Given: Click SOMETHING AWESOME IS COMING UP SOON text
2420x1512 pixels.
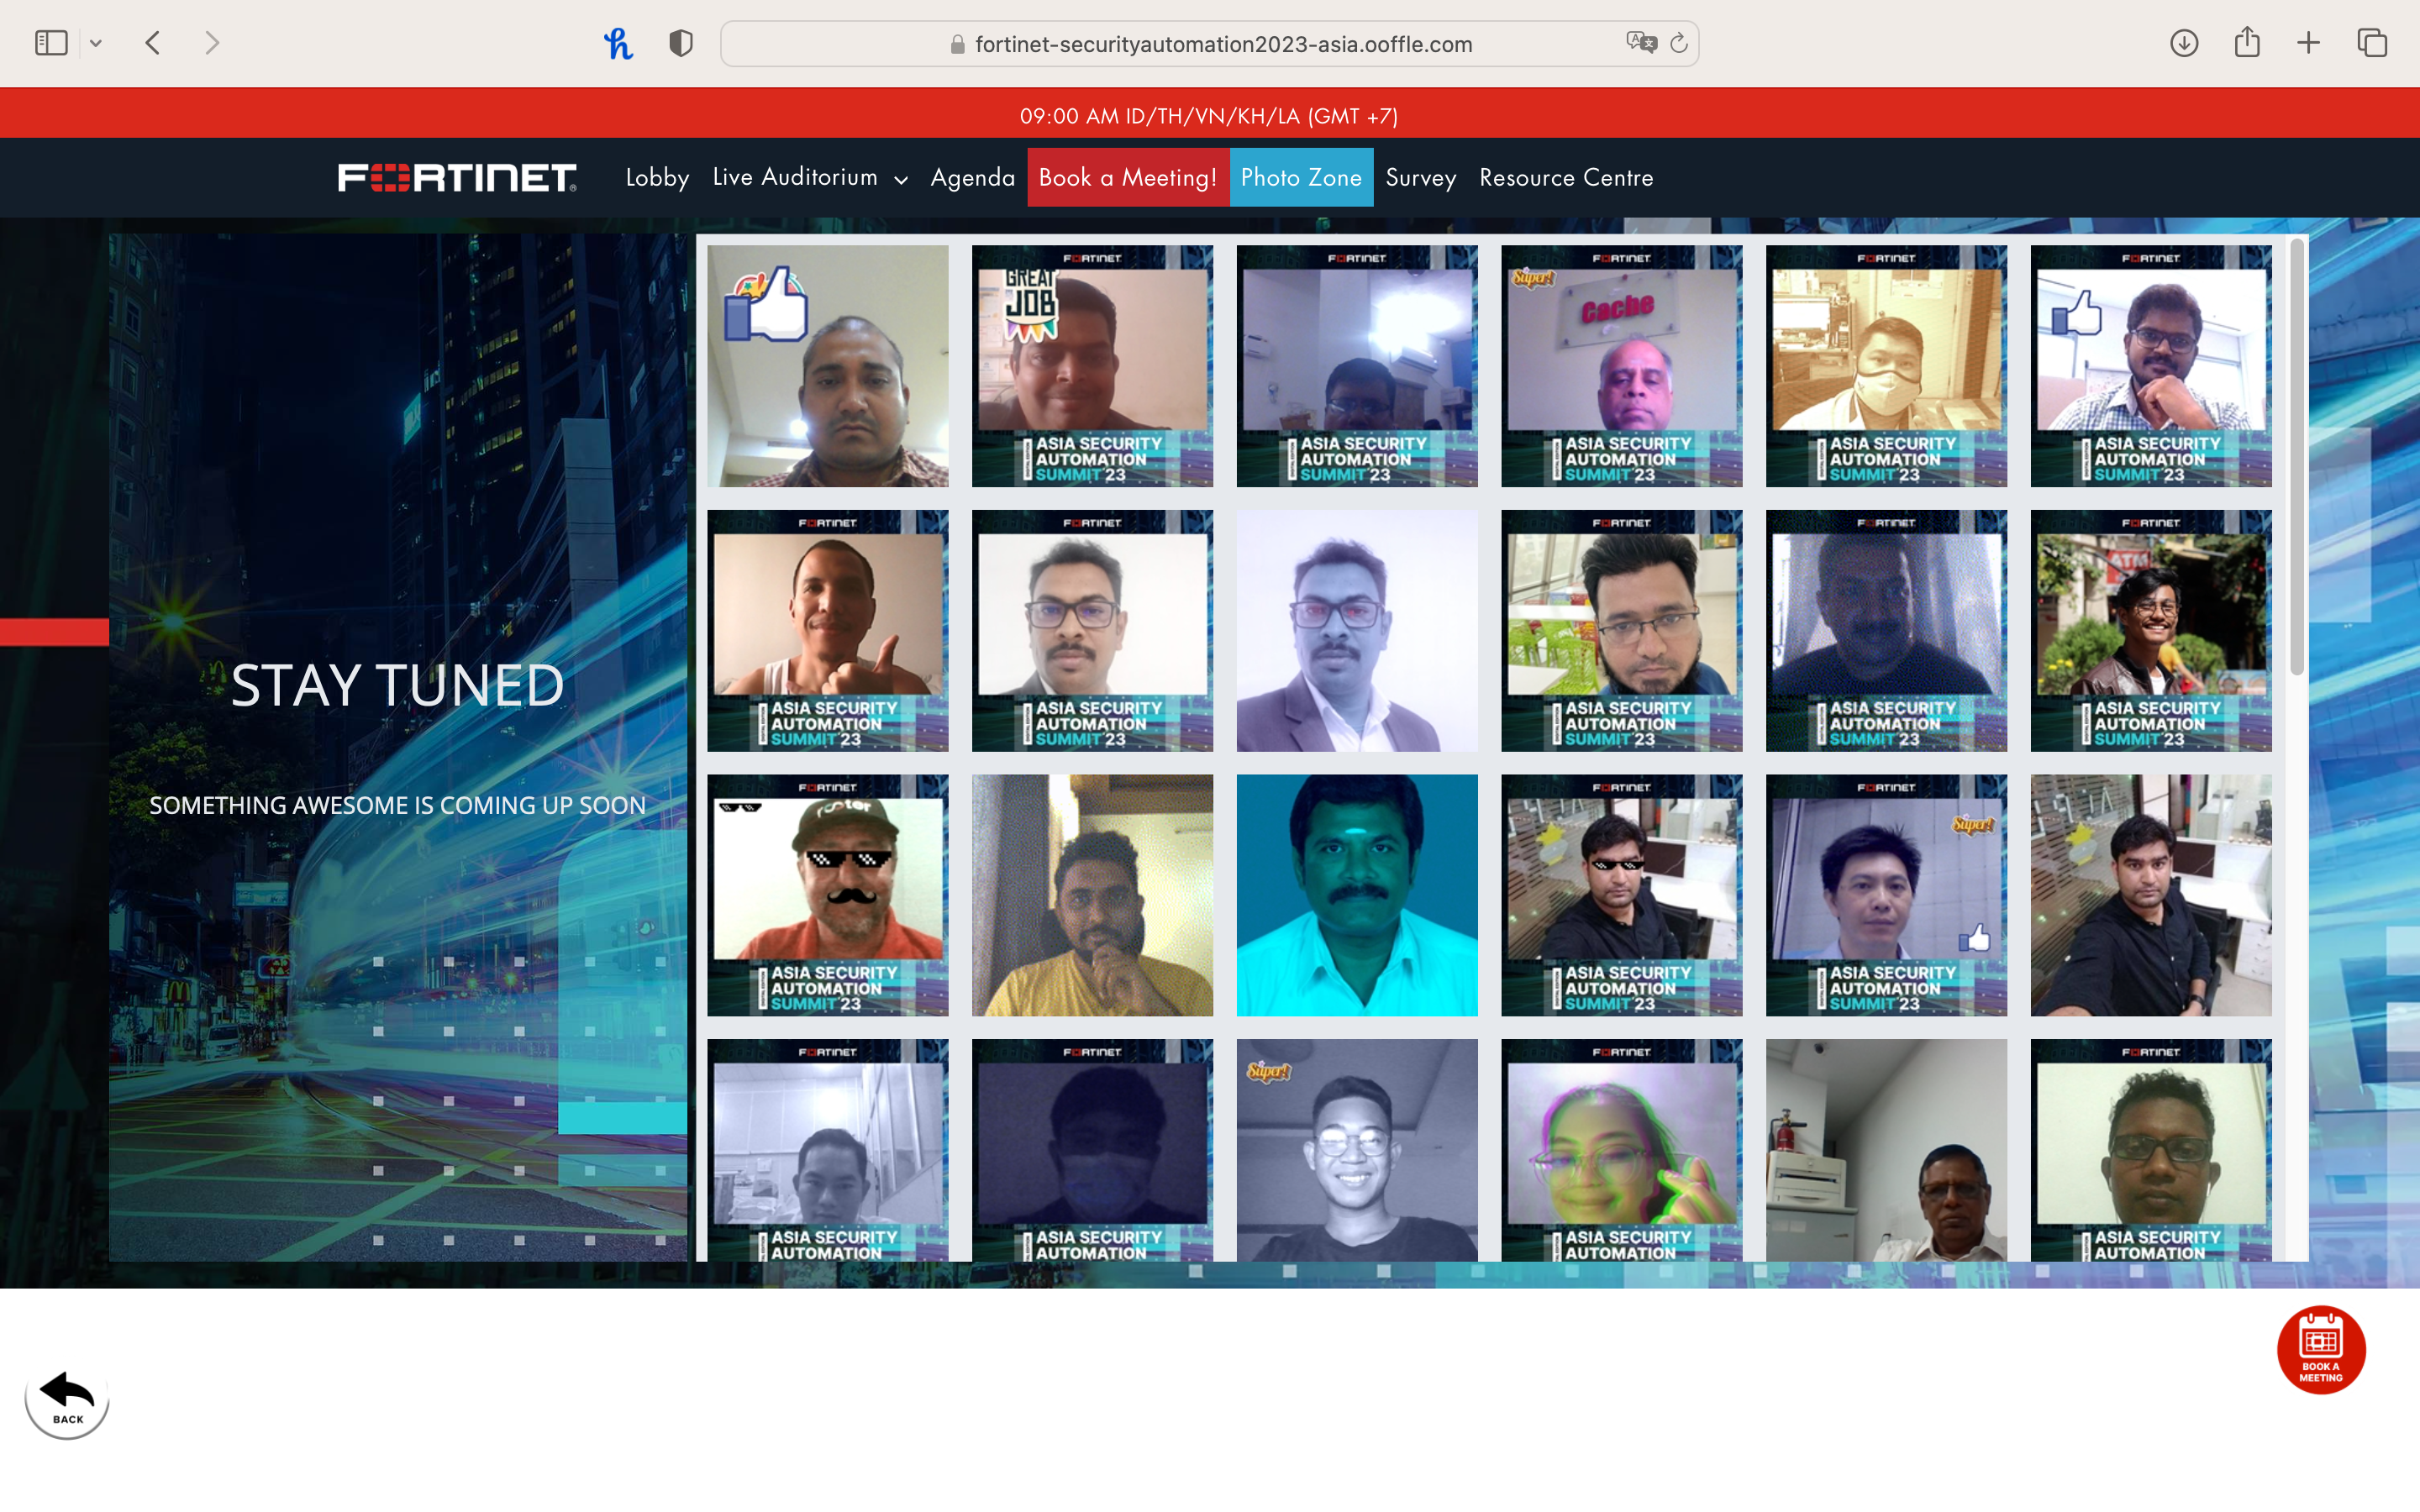Looking at the screenshot, I should (398, 805).
